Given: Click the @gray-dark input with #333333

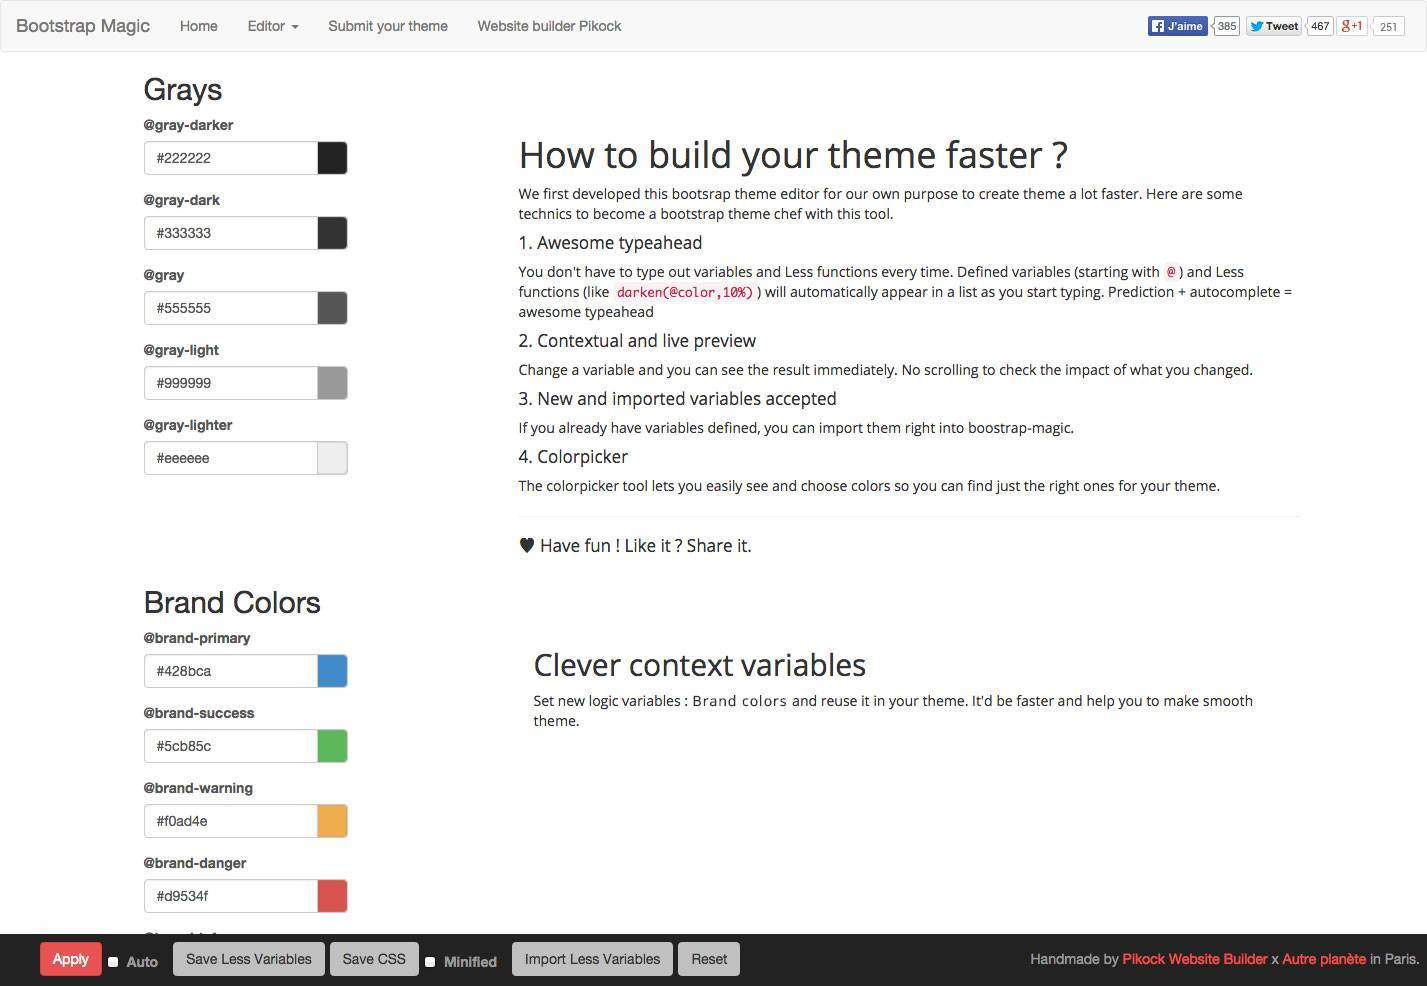Looking at the screenshot, I should click(231, 233).
